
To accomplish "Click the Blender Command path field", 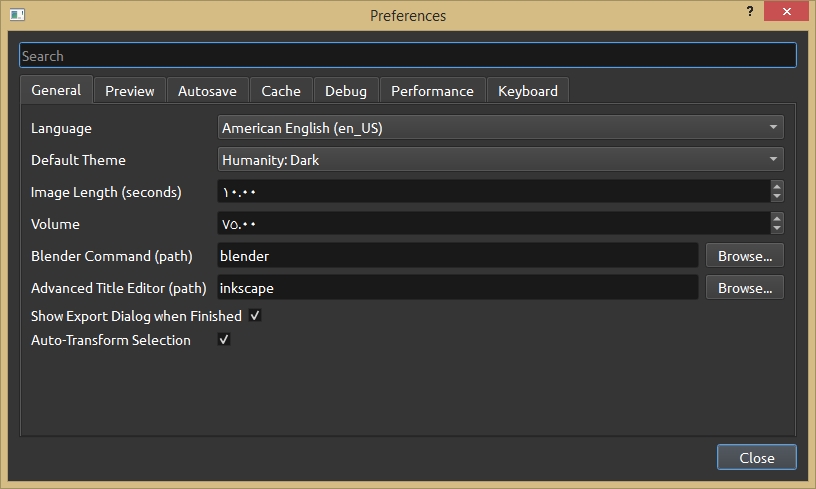I will (x=457, y=255).
